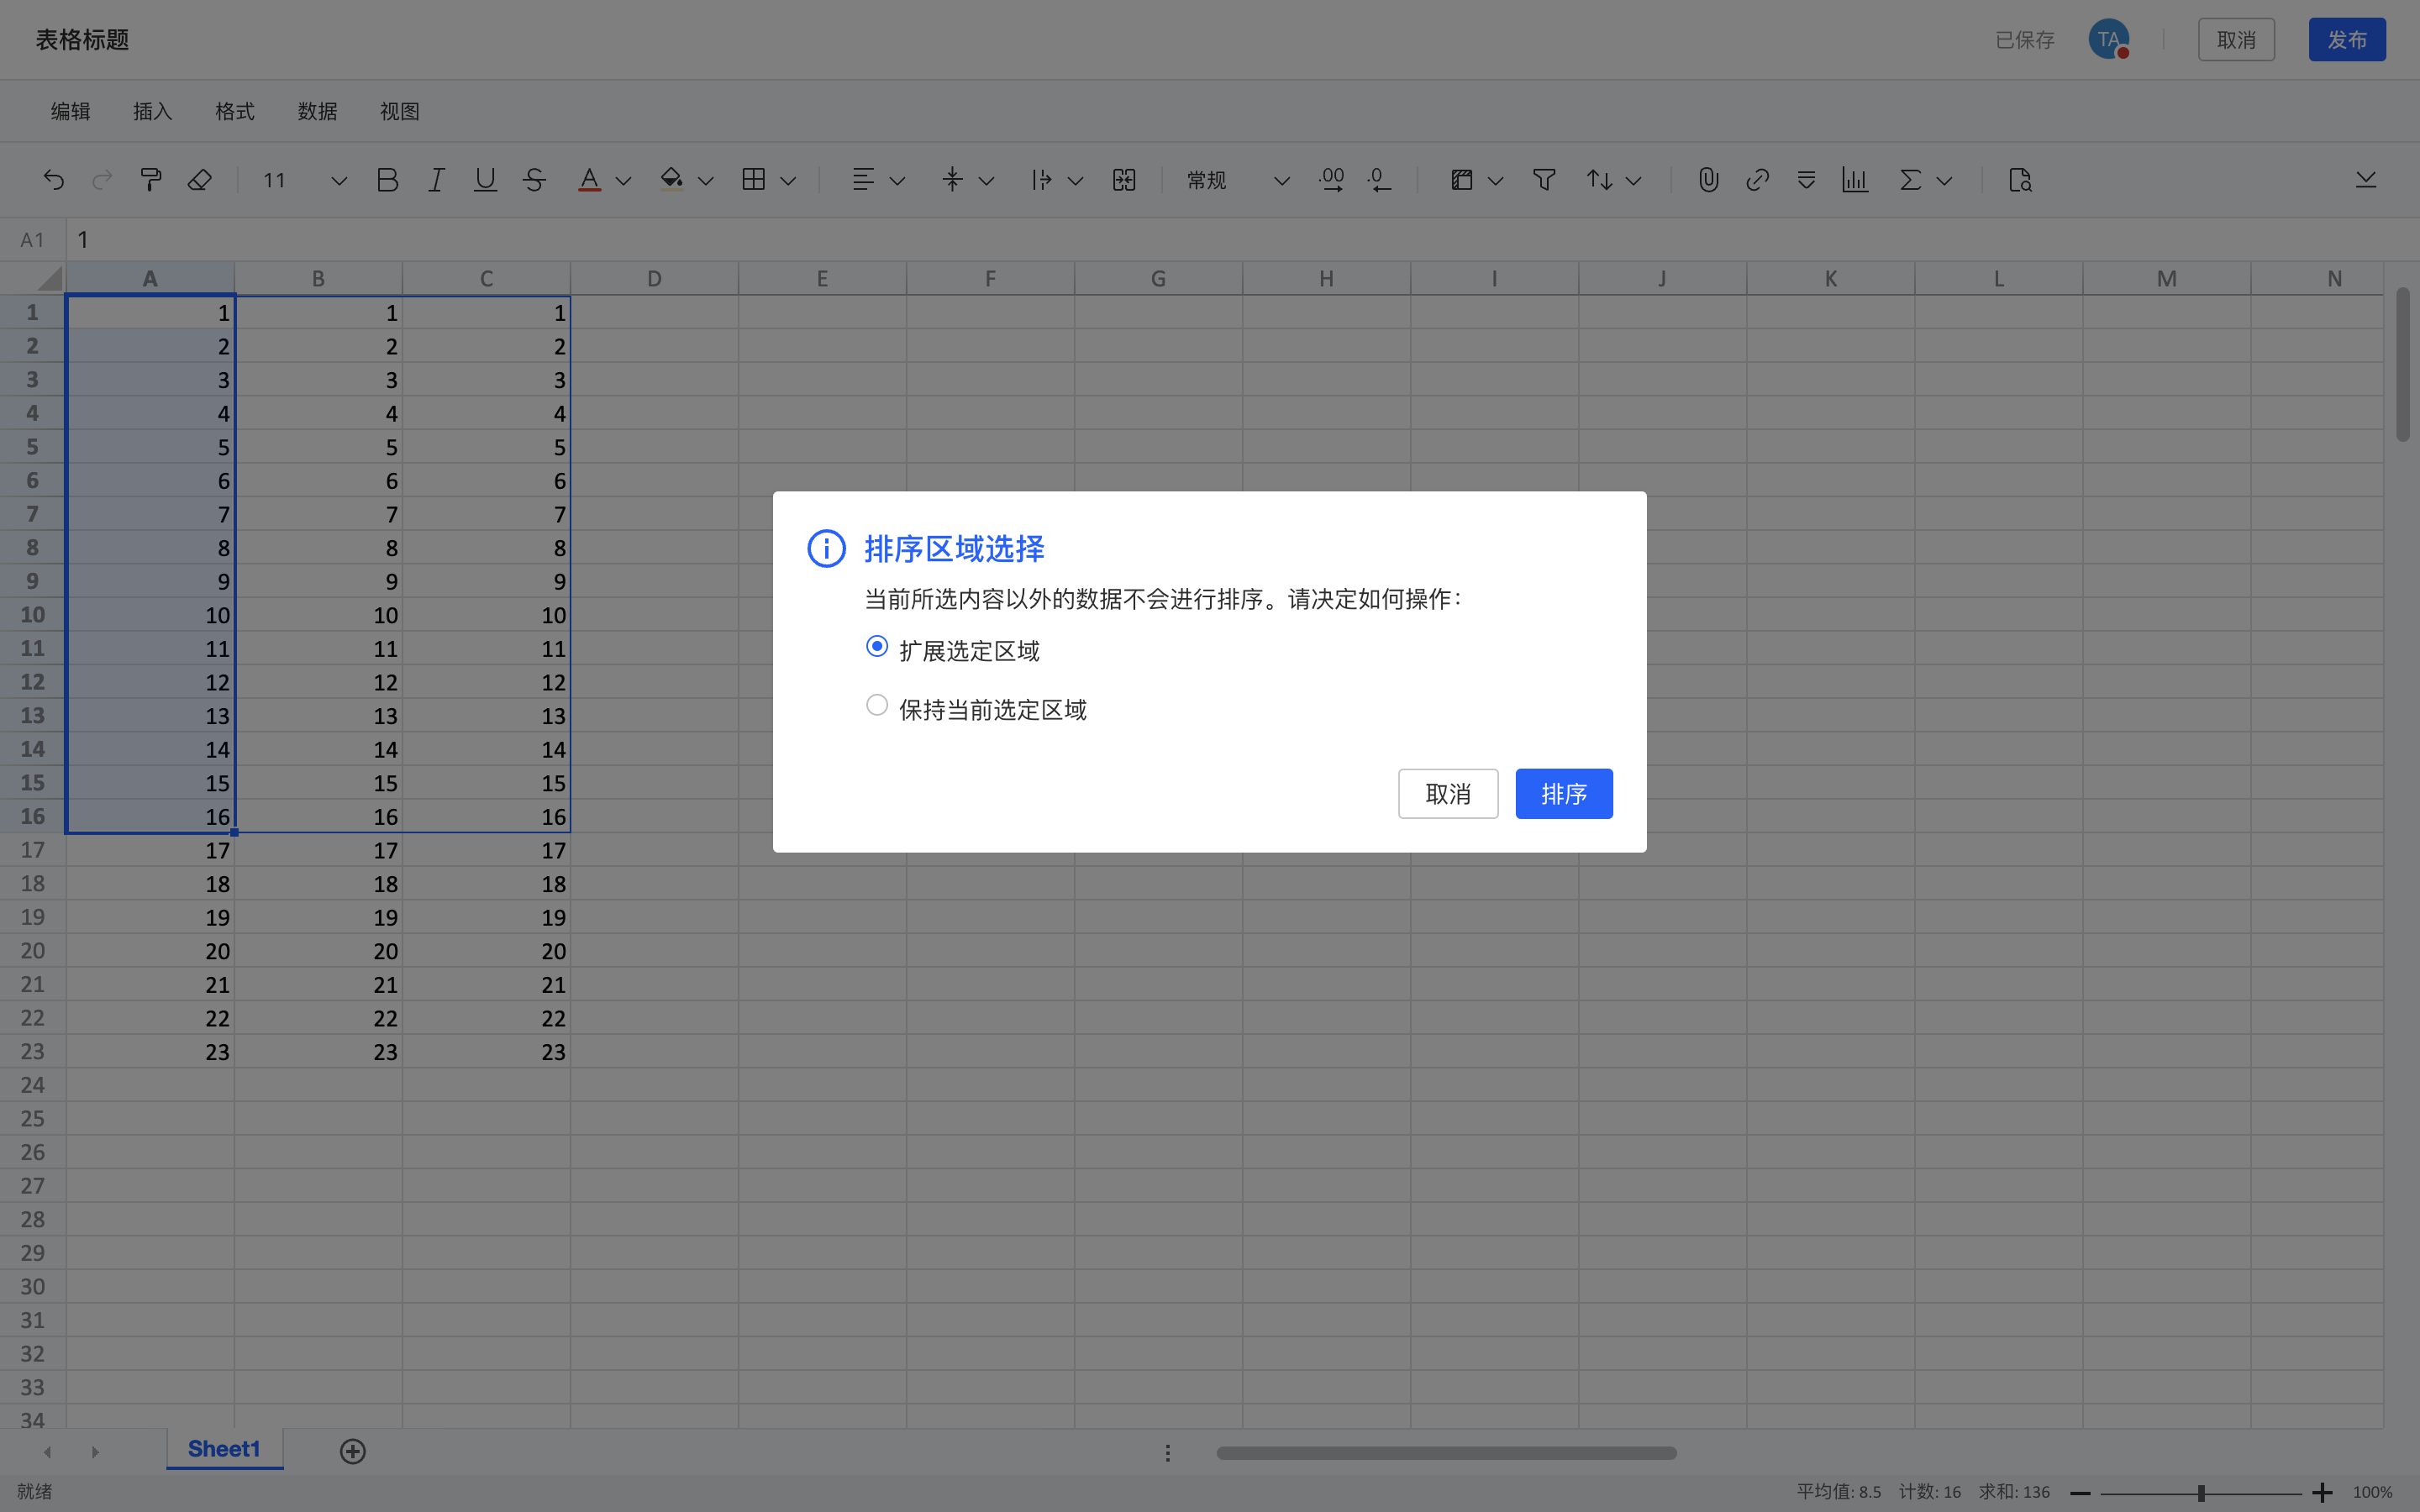Click 取消 button in the sort dialog

pyautogui.click(x=1448, y=794)
